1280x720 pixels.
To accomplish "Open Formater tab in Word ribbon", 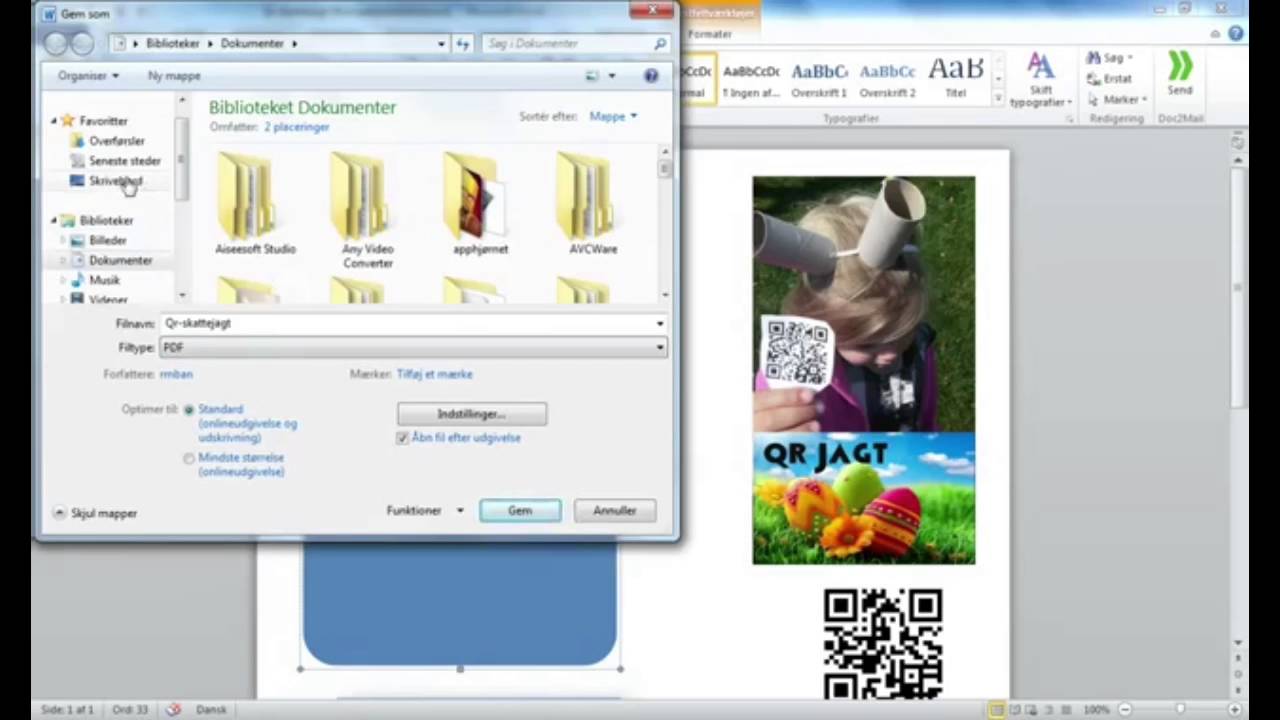I will coord(710,34).
